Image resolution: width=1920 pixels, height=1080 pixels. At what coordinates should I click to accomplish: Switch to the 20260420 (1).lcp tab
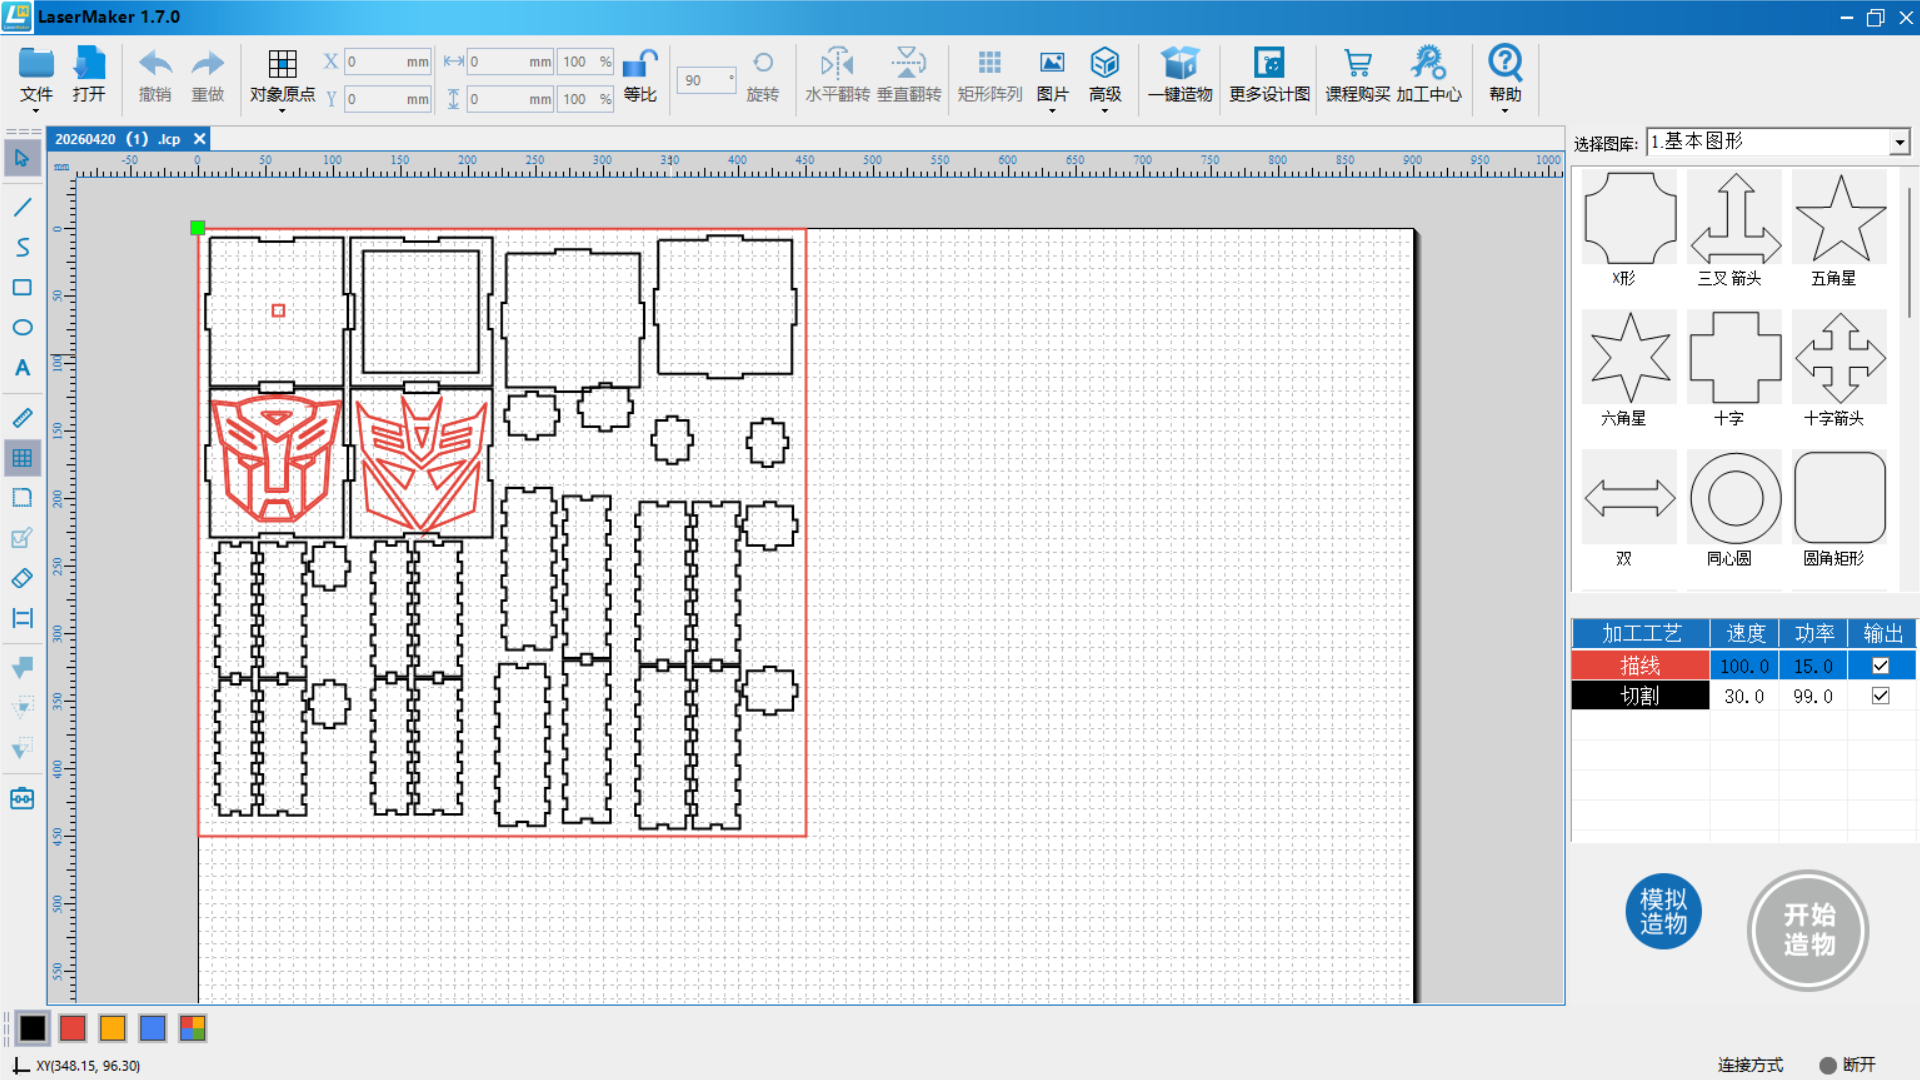coord(117,139)
